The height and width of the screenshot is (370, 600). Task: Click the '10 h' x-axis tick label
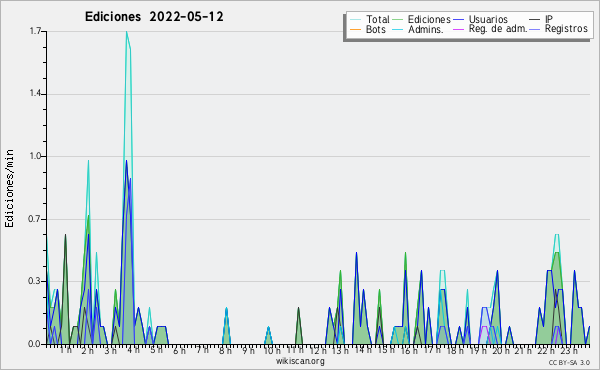pyautogui.click(x=272, y=350)
